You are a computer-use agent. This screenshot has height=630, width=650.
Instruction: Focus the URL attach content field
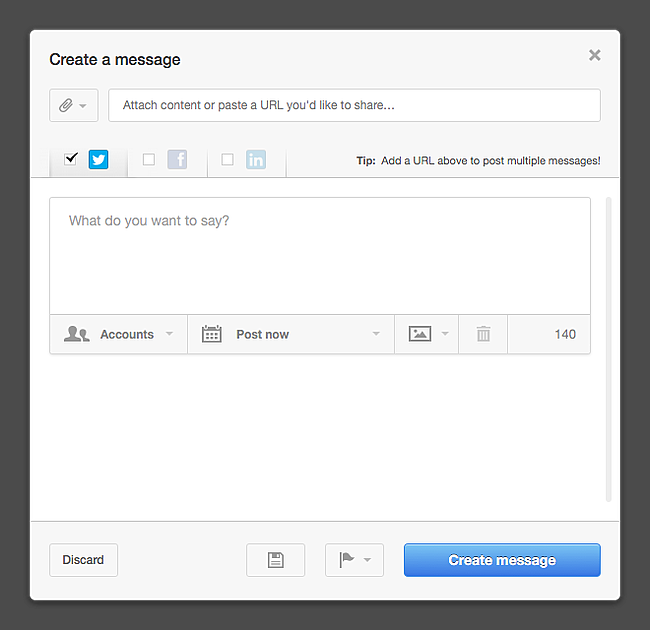[354, 105]
